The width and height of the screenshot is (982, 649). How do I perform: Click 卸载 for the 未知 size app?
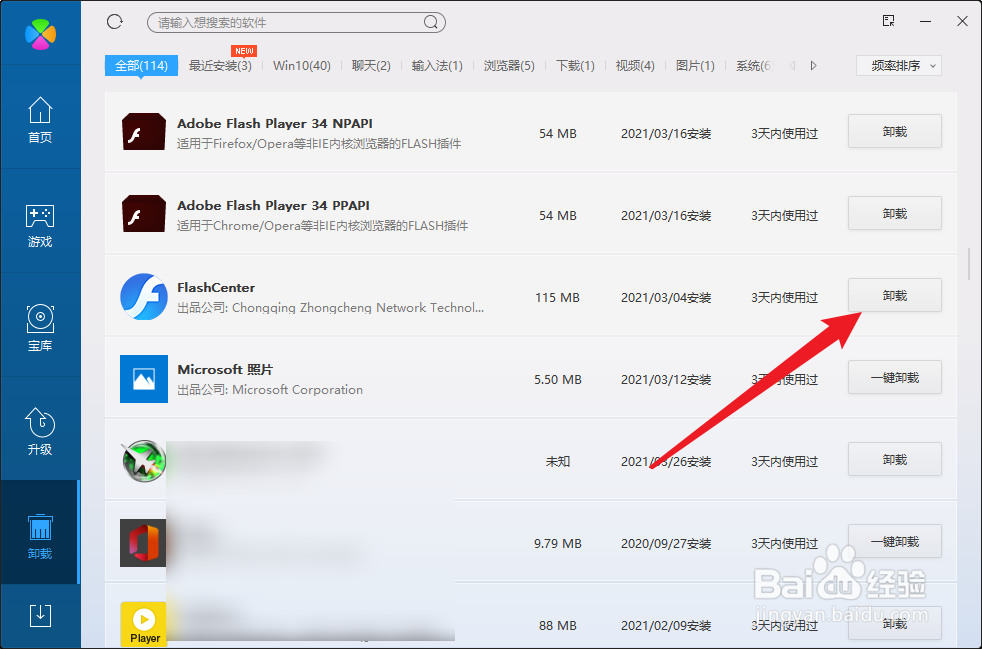point(895,460)
